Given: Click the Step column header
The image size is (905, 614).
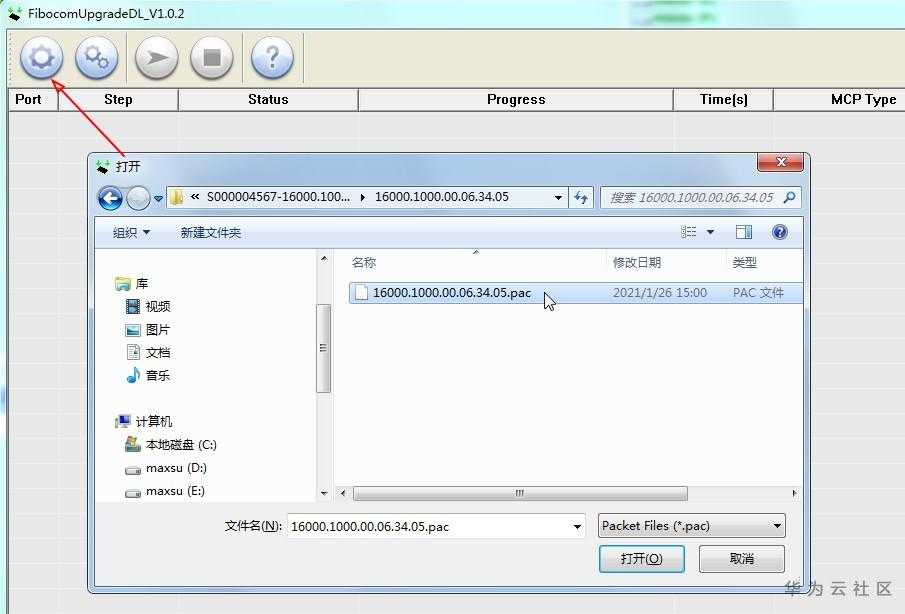Looking at the screenshot, I should 118,99.
